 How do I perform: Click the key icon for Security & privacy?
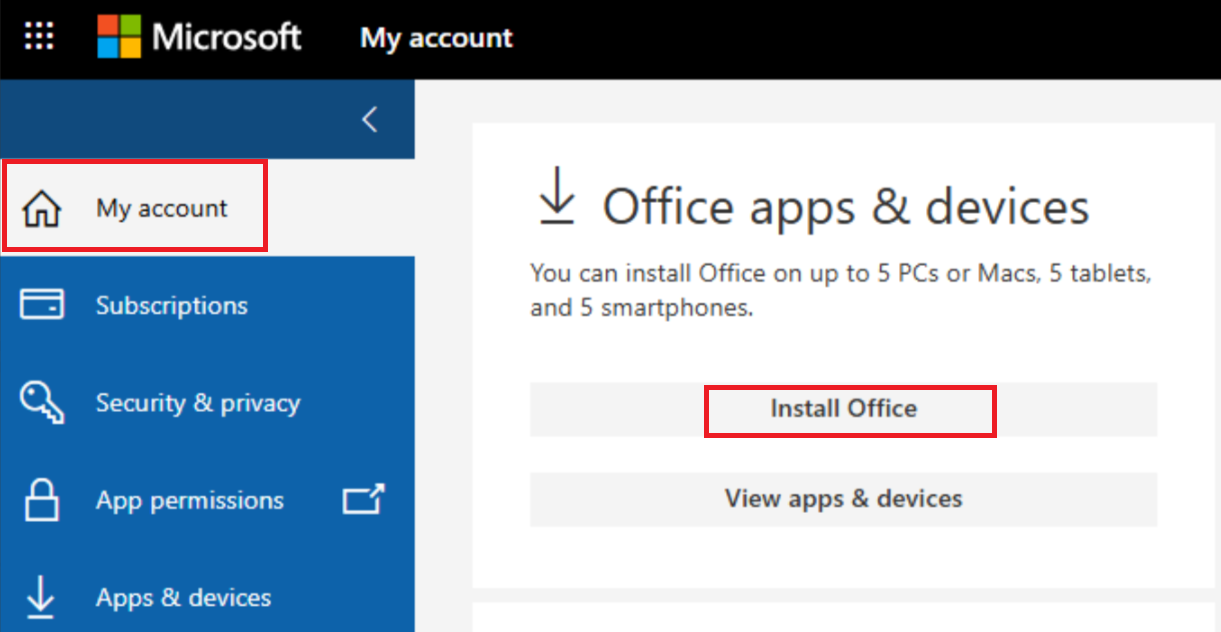point(41,403)
